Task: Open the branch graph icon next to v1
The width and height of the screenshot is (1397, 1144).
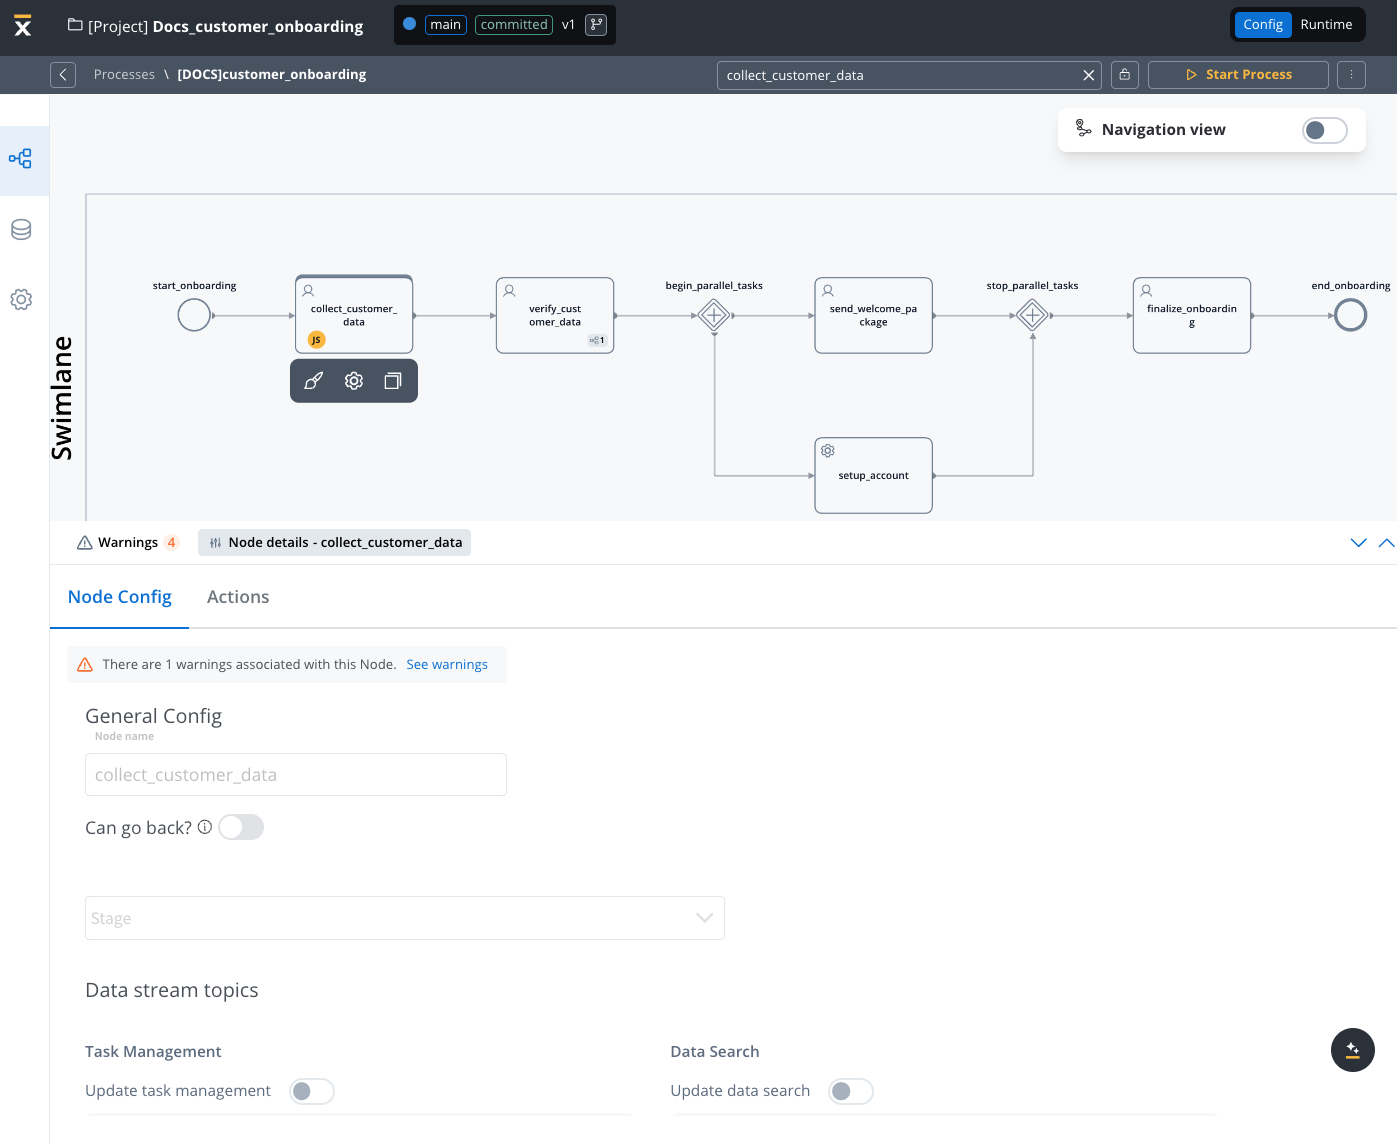Action: tap(596, 25)
